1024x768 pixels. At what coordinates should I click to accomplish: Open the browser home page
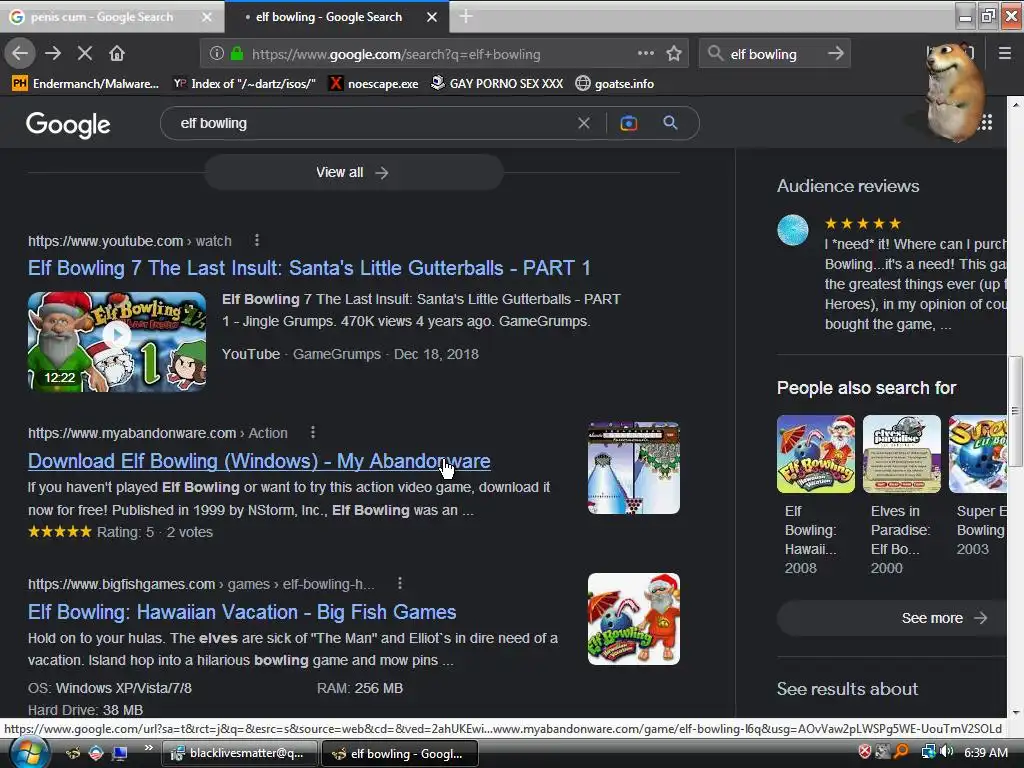pyautogui.click(x=117, y=53)
